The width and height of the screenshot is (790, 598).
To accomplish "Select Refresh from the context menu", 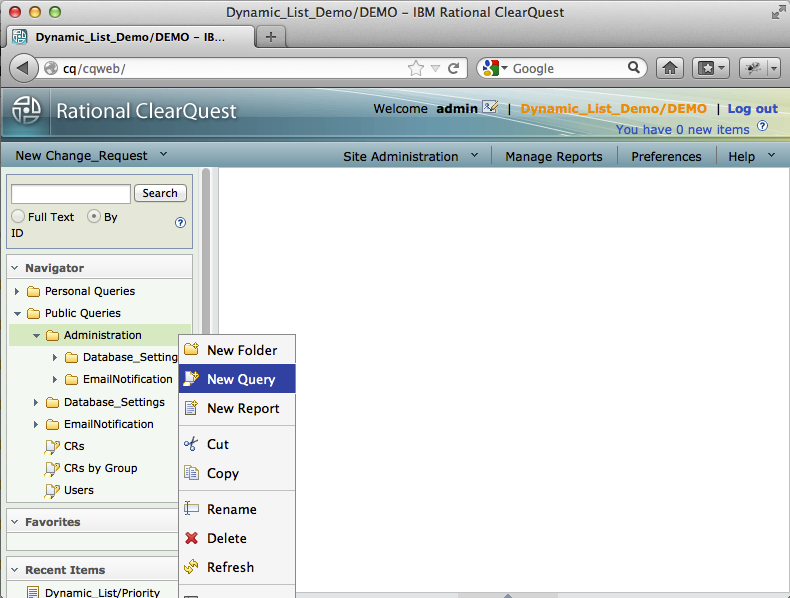I will [237, 567].
